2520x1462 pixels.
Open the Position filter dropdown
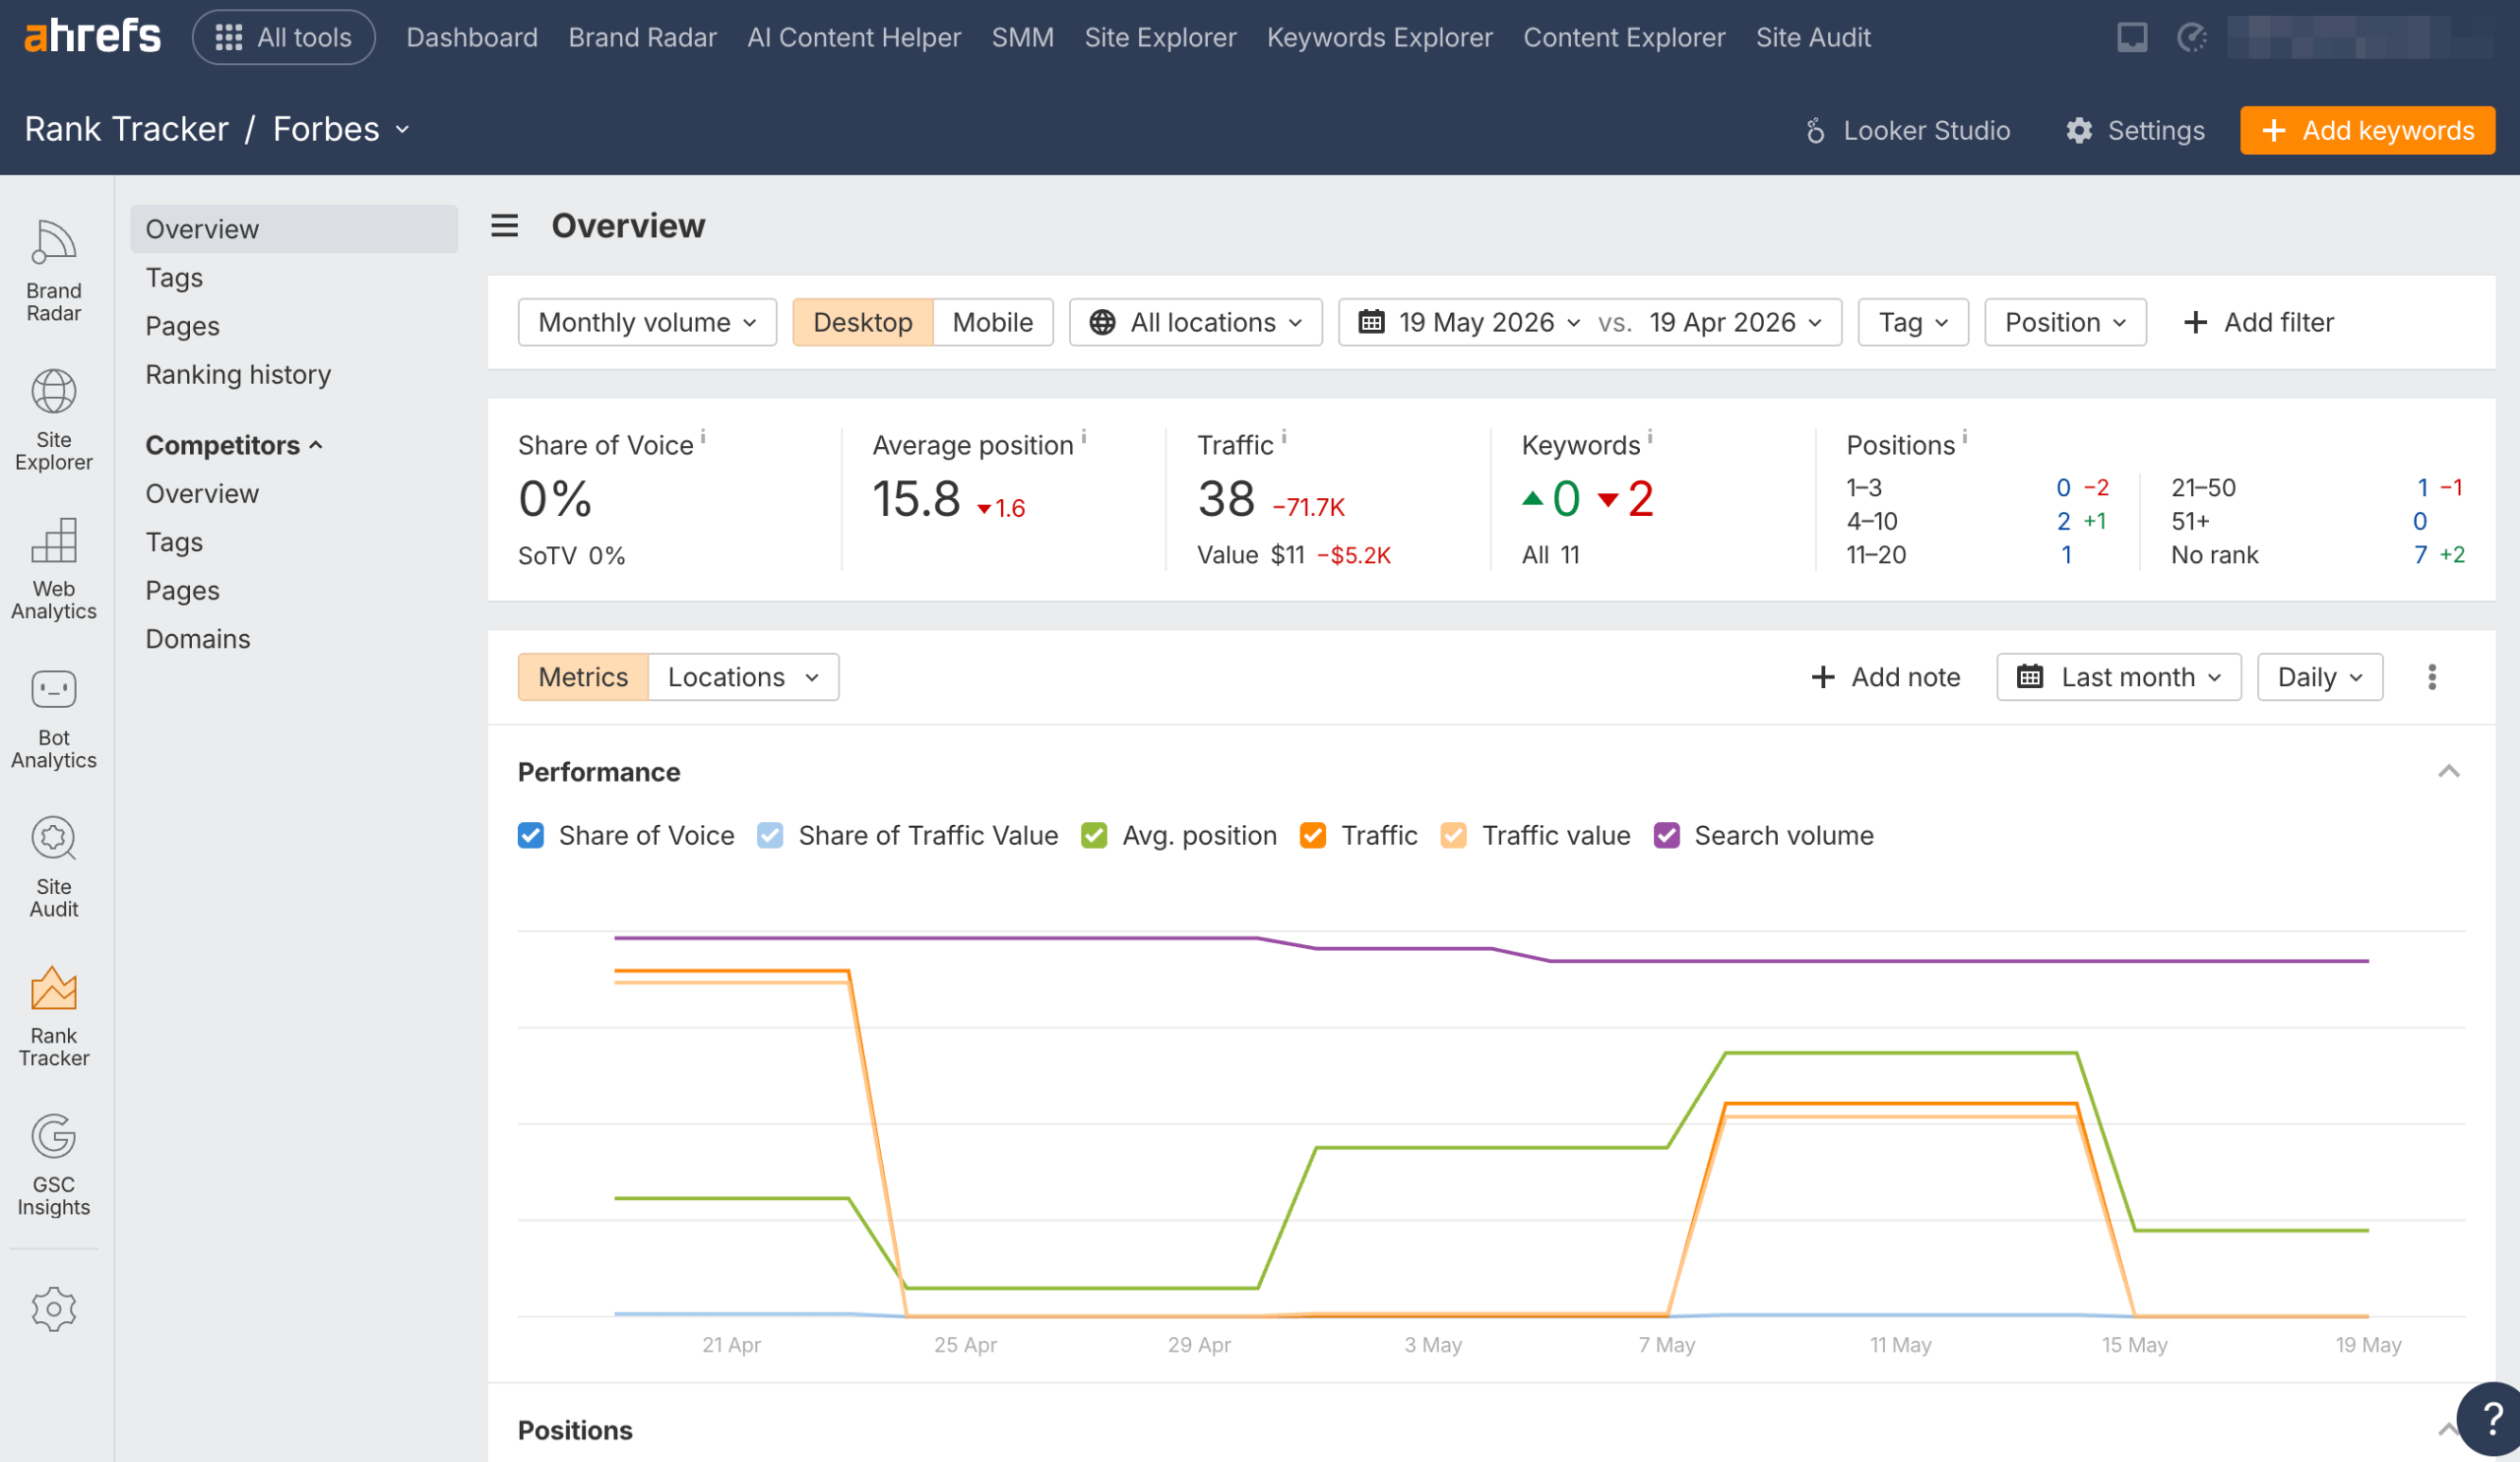click(2065, 322)
